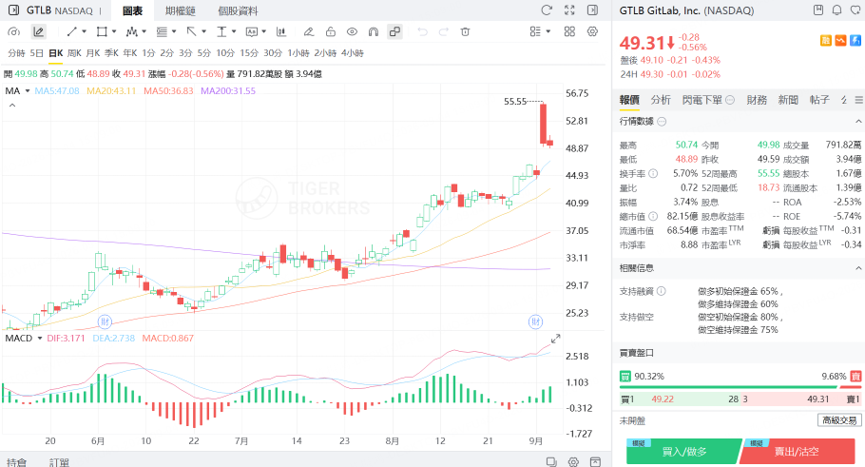Open the 新聞 tab
The height and width of the screenshot is (467, 865).
coord(788,100)
